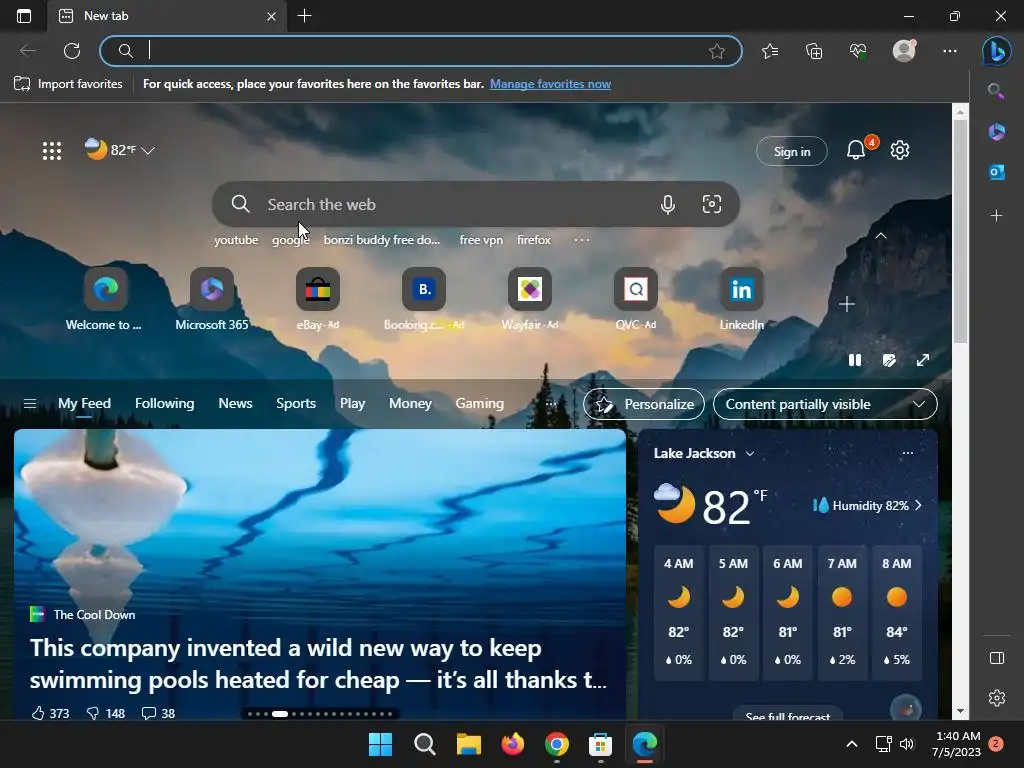Search suggestion youtube
The width and height of the screenshot is (1024, 768).
point(236,240)
